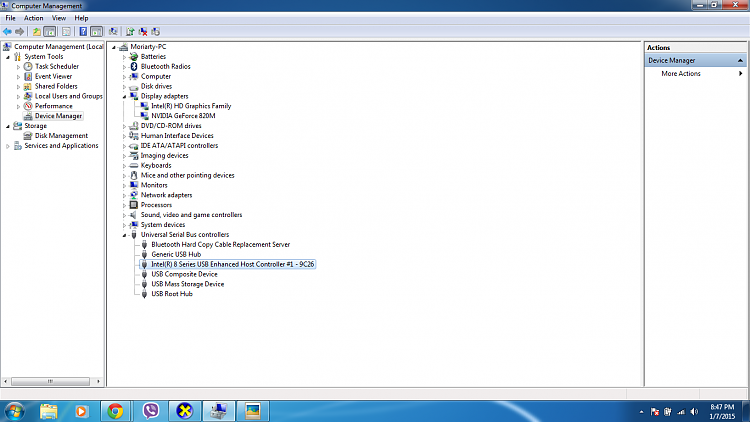Screen dimensions: 750x422
Task: Open Properties via the toolbar icon
Action: 66,32
